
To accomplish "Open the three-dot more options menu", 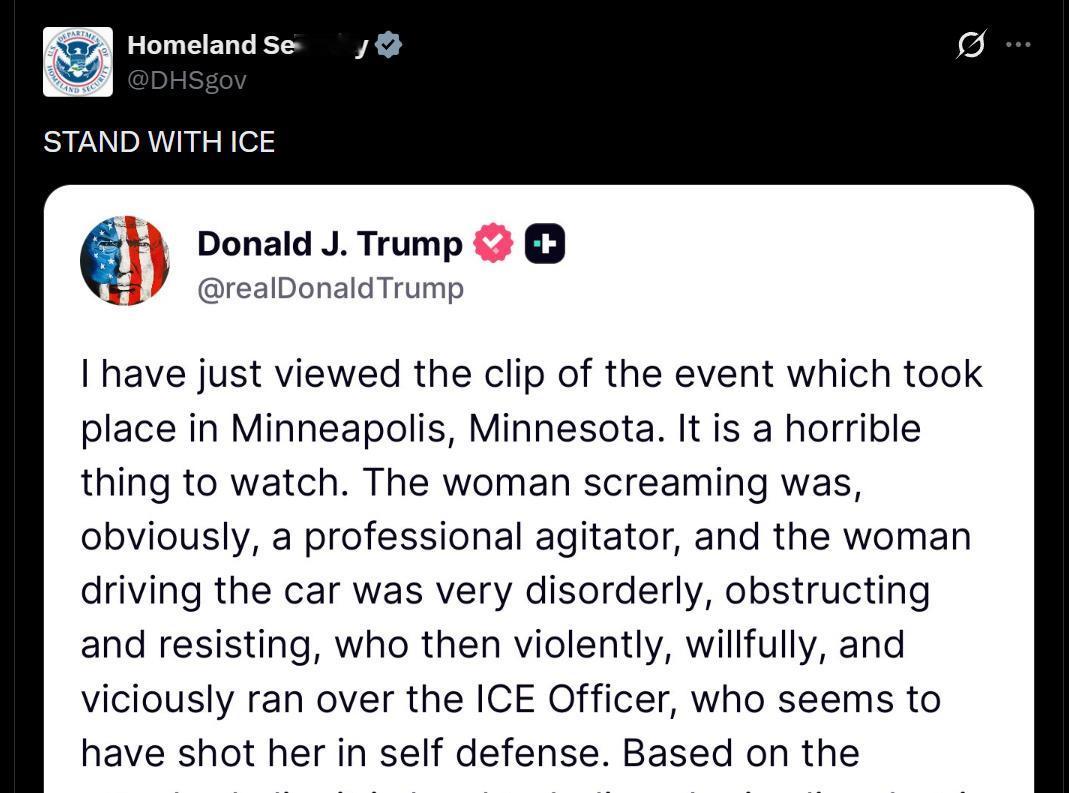I will tap(1018, 45).
